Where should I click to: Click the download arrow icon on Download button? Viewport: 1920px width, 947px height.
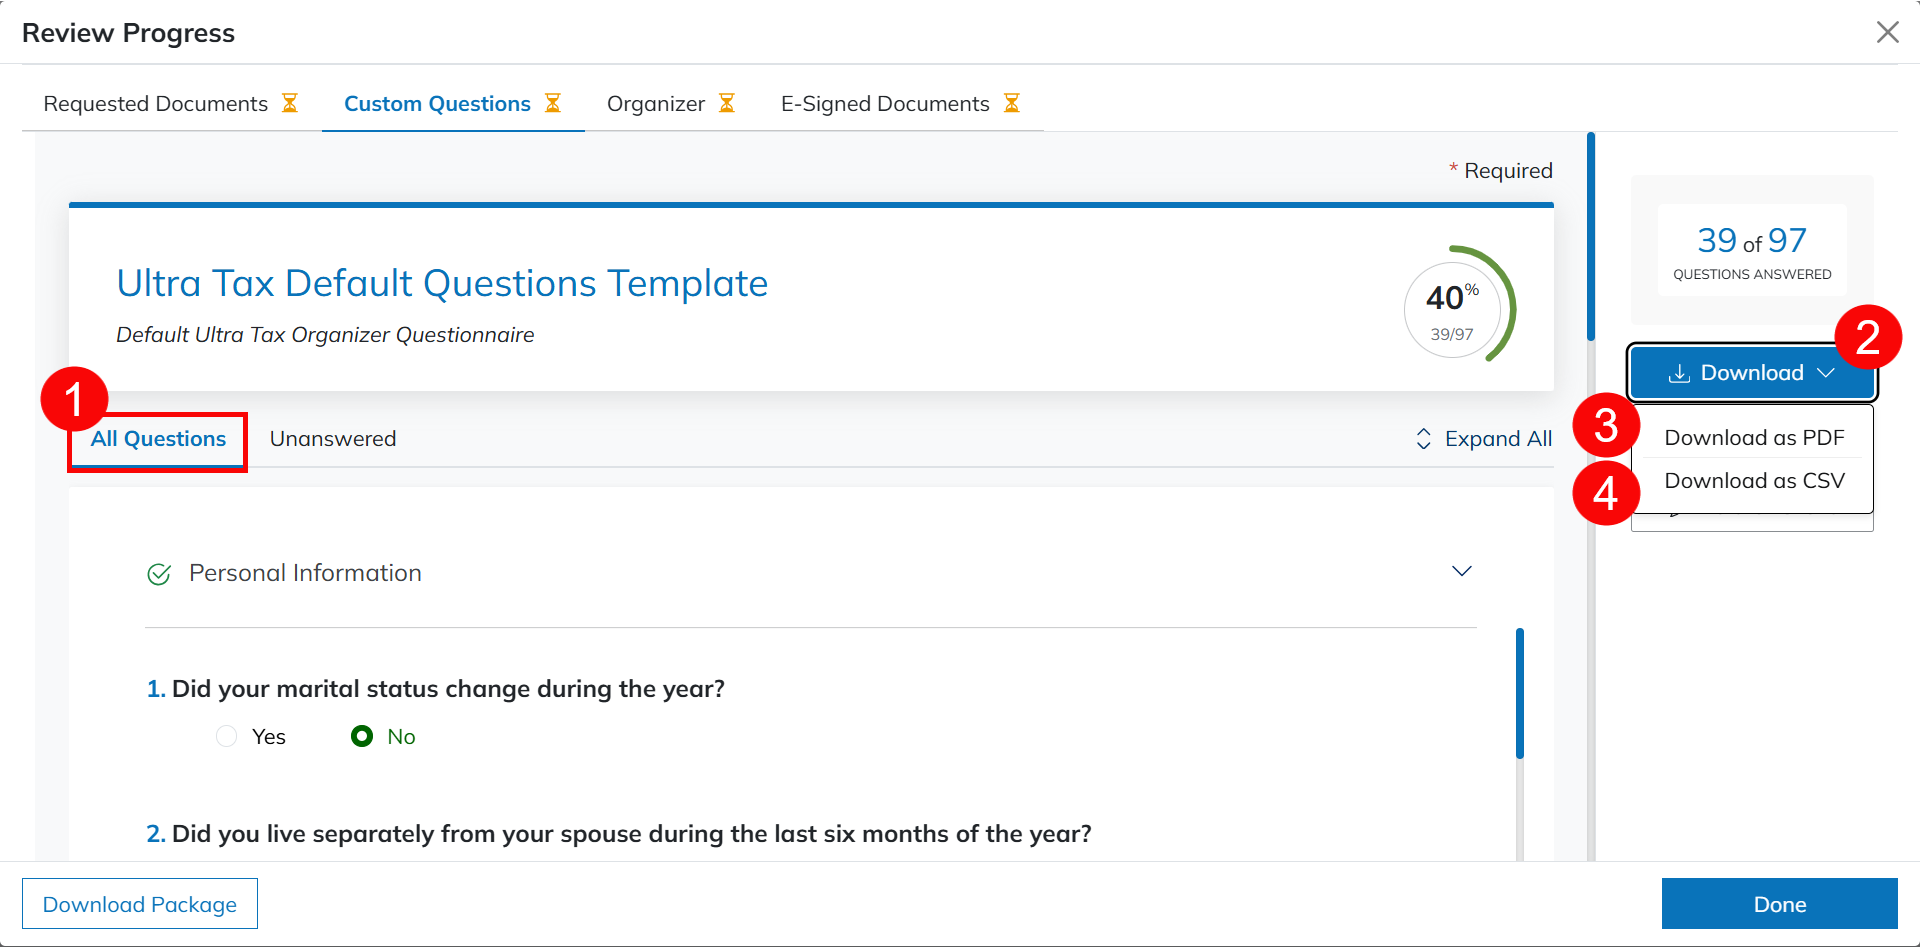[x=1679, y=373]
